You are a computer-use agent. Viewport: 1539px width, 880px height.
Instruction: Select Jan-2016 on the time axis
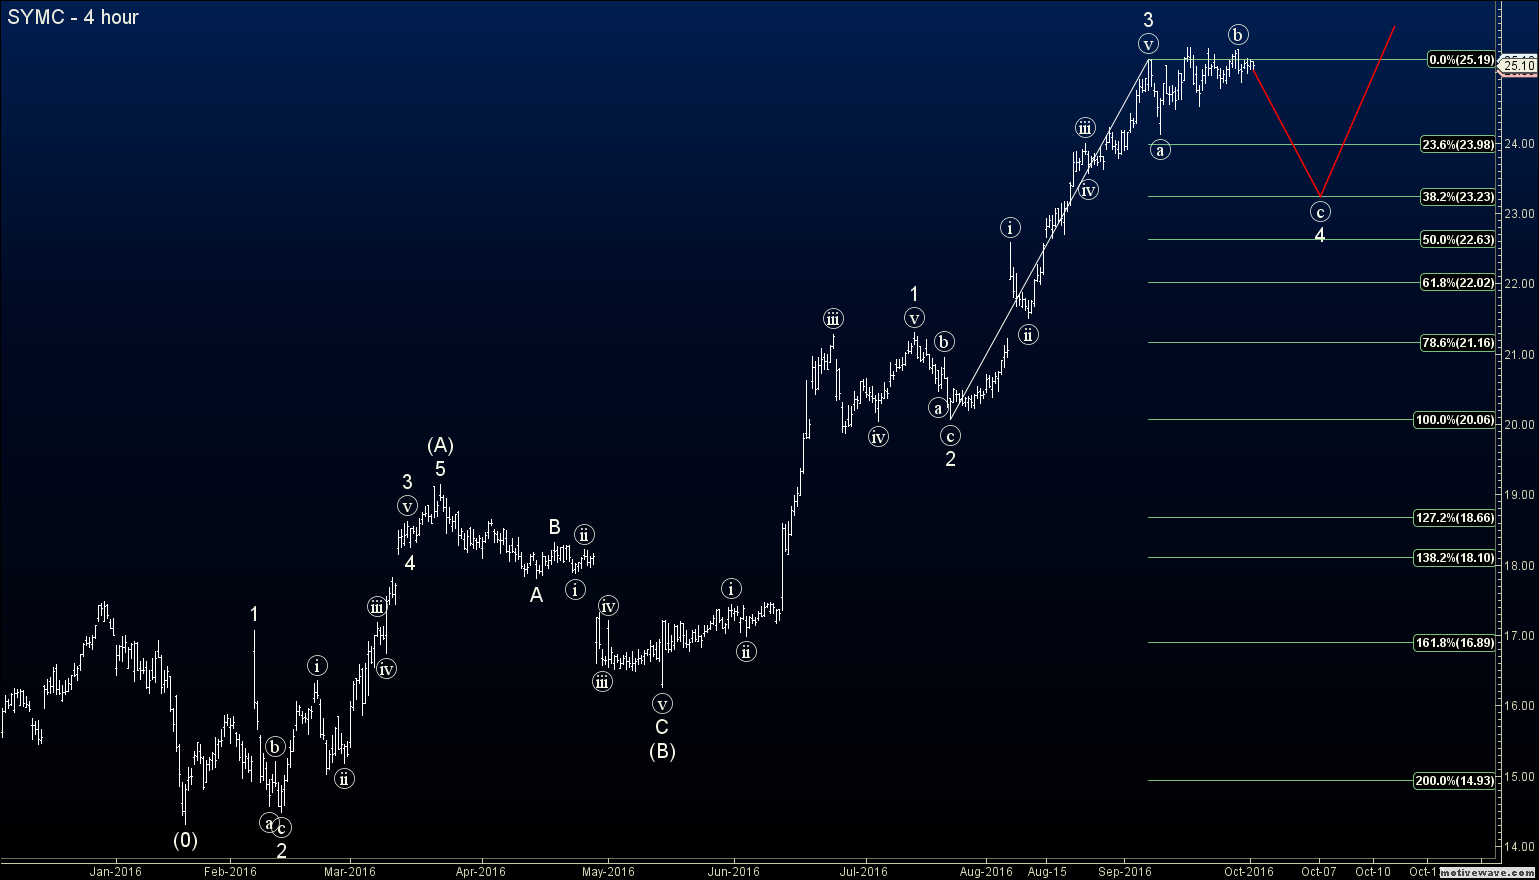tap(116, 871)
